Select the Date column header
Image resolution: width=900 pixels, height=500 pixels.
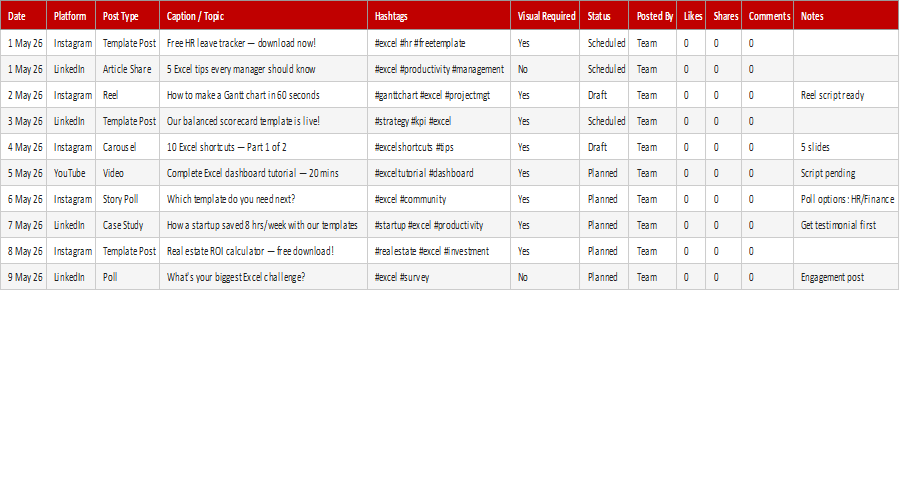tap(24, 15)
